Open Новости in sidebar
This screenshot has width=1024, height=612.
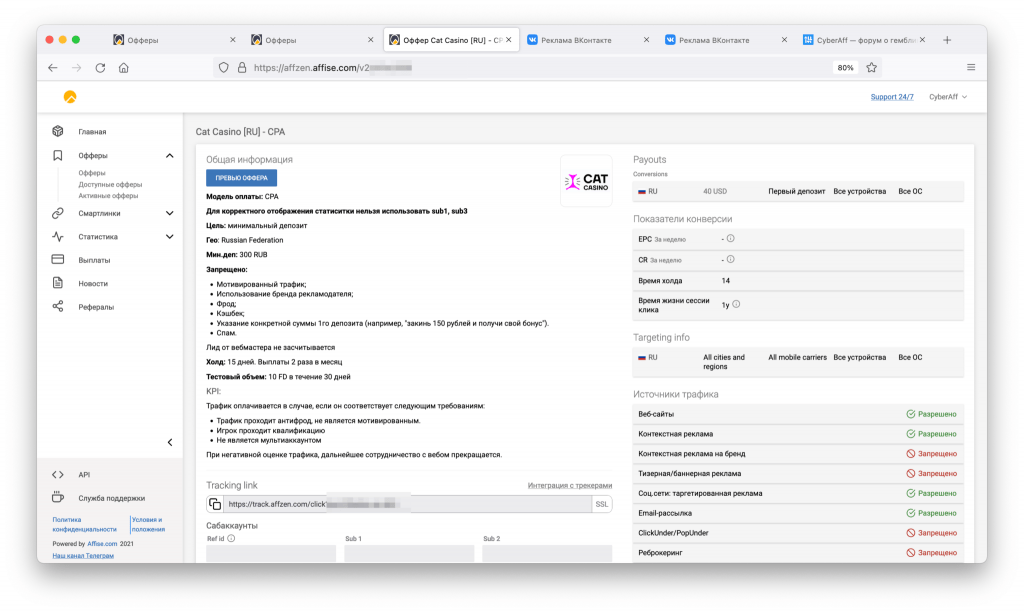click(x=93, y=283)
